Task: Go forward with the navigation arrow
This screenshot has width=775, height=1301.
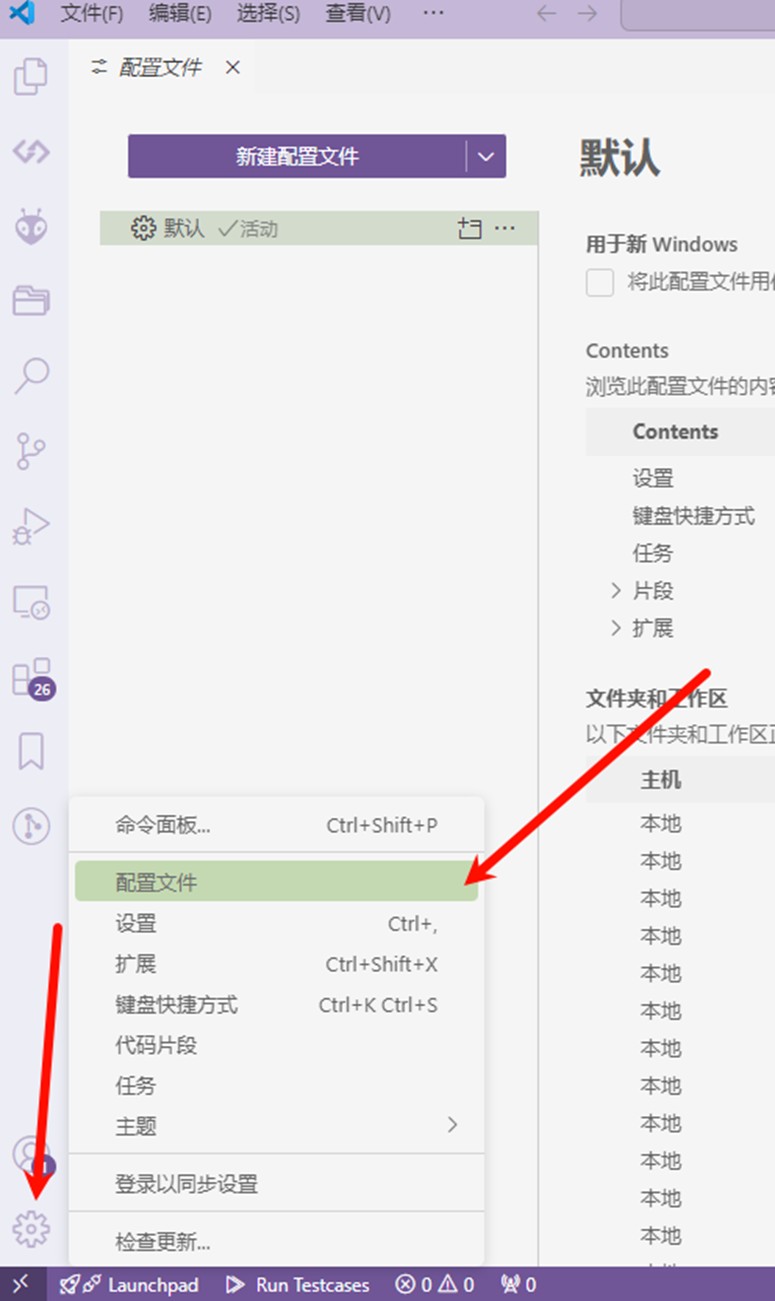Action: 588,14
